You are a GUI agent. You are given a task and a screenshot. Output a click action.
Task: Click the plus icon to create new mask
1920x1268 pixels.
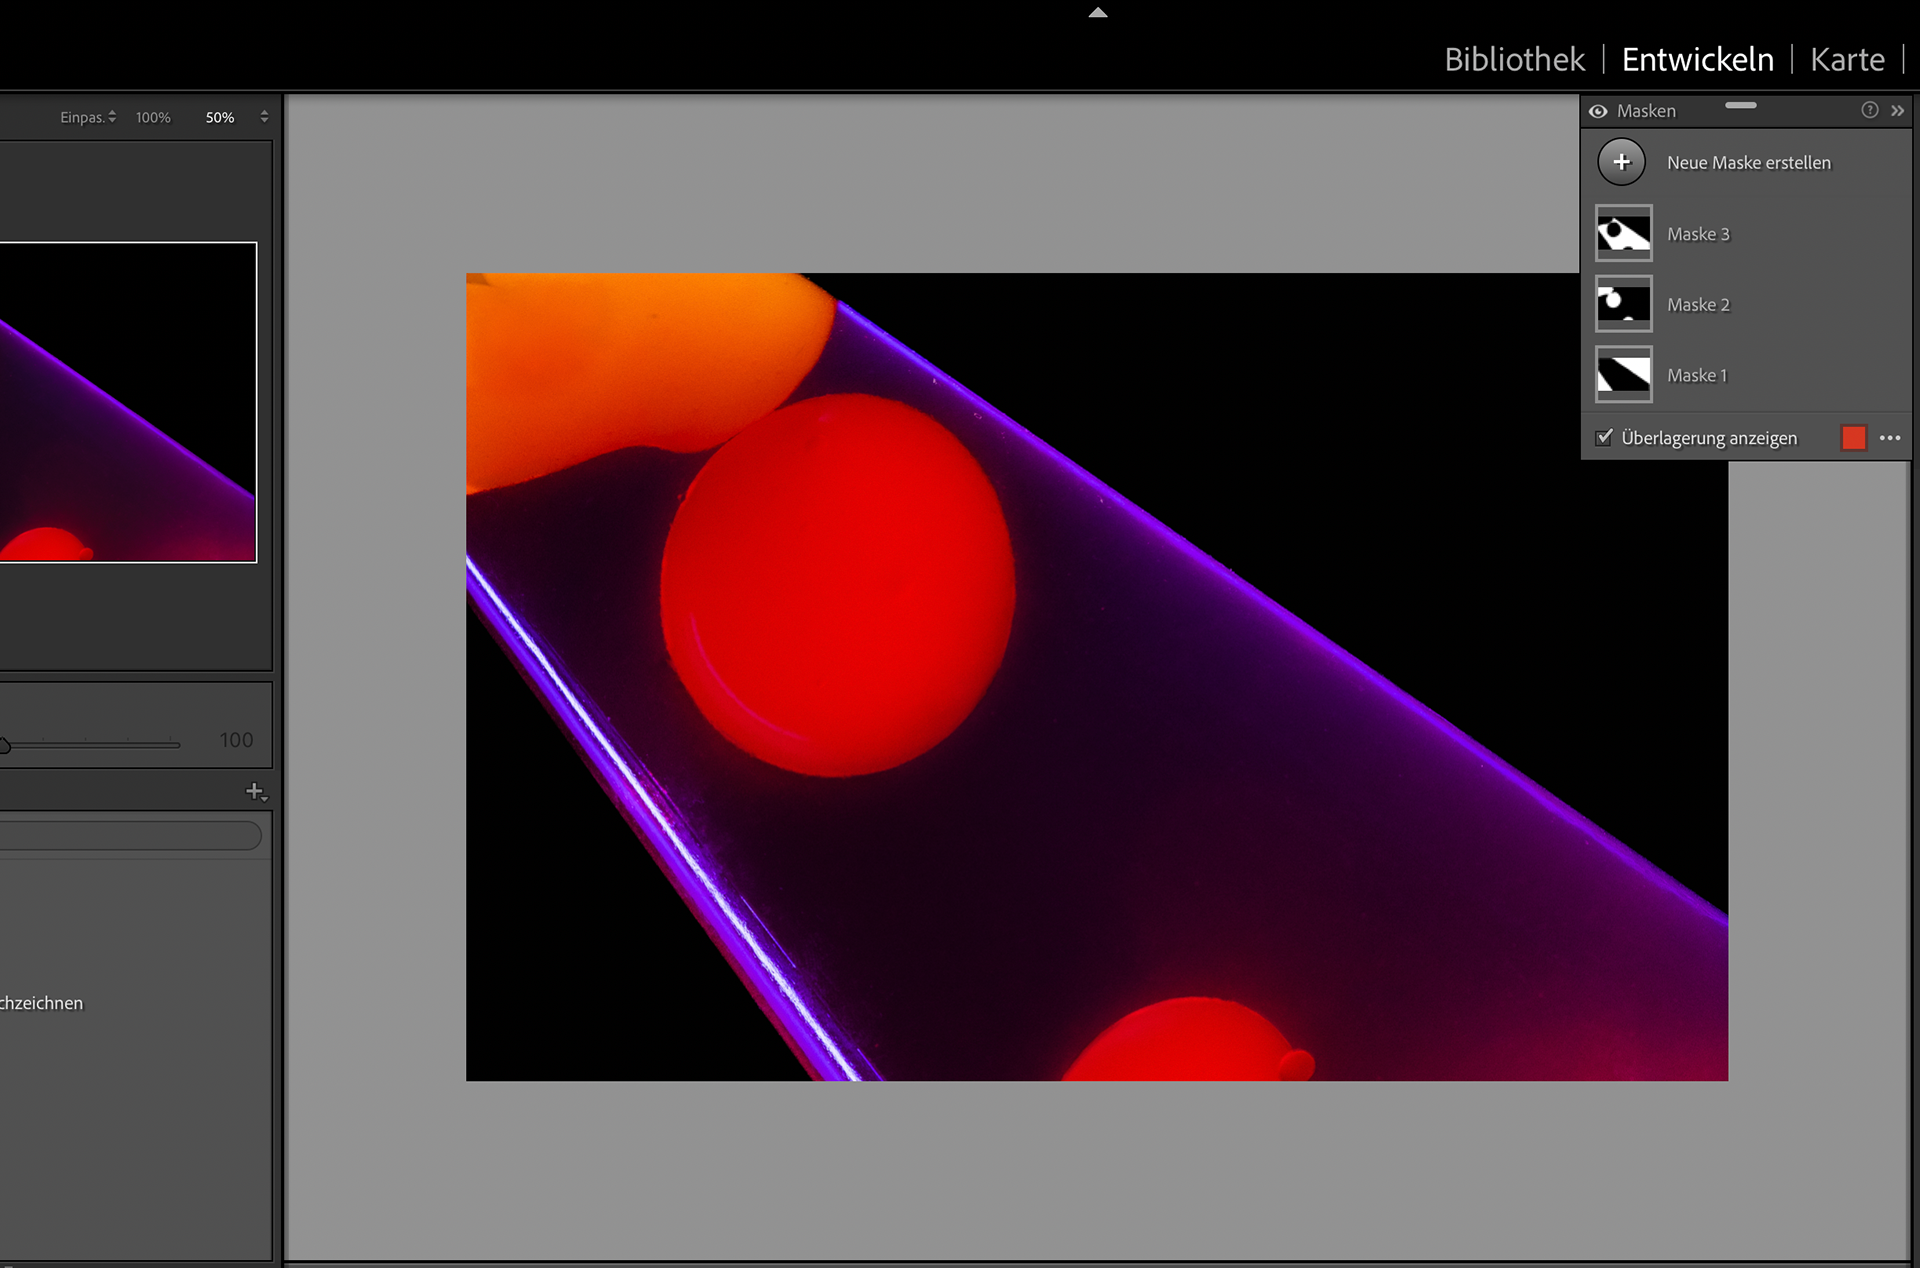1621,162
